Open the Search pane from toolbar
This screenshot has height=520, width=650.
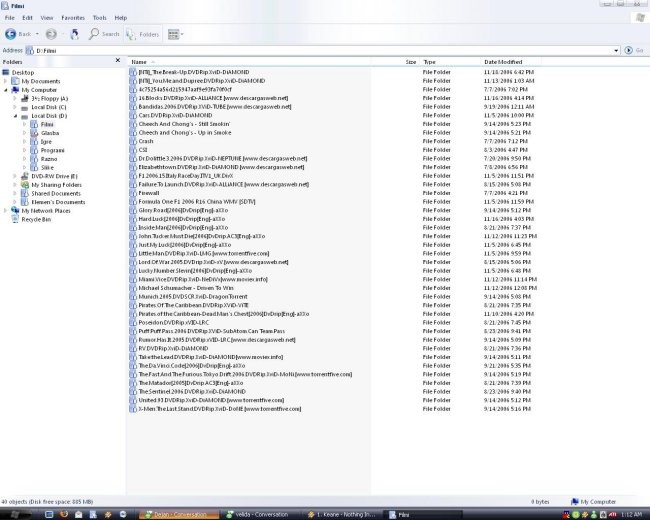point(104,34)
